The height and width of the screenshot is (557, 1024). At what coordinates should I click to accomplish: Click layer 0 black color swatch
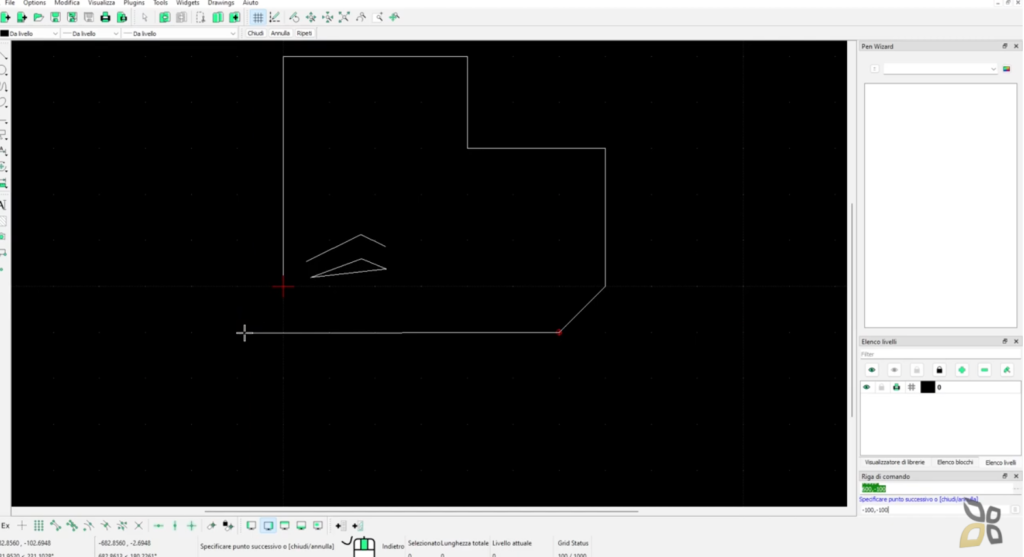click(927, 387)
